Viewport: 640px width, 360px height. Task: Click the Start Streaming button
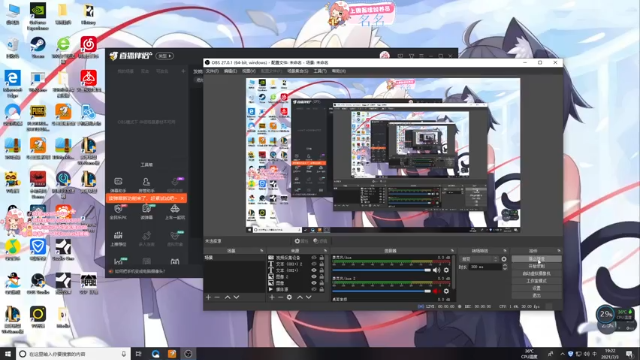point(536,259)
